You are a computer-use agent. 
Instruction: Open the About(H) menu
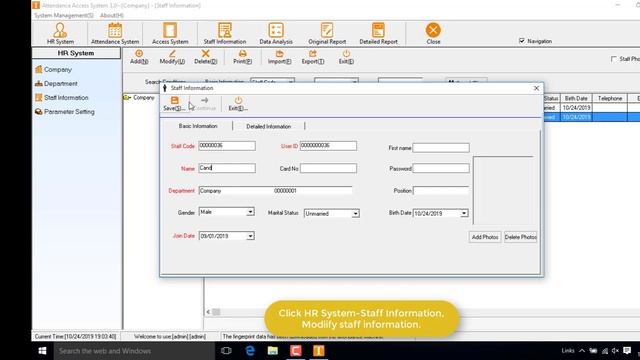[x=112, y=16]
